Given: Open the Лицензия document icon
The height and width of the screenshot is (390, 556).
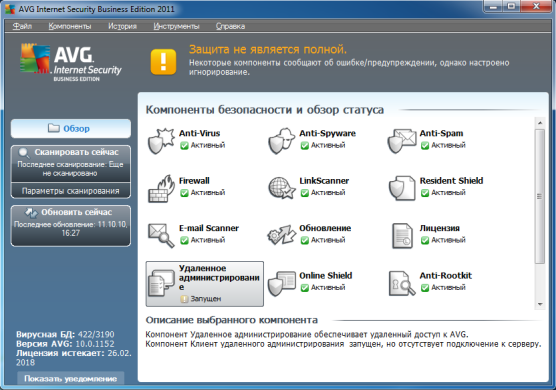Looking at the screenshot, I should tap(402, 235).
